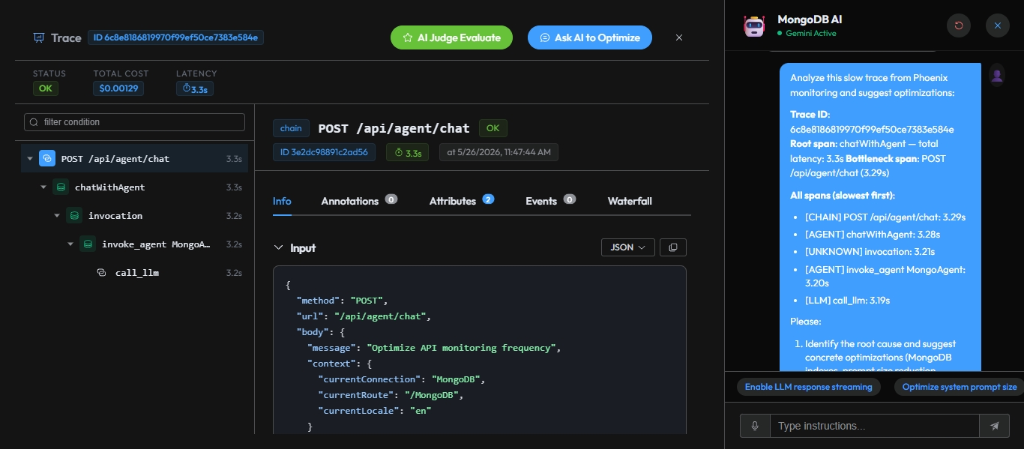Collapse the invoke_agent MongoAgent node
This screenshot has height=449, width=1024.
click(x=71, y=244)
